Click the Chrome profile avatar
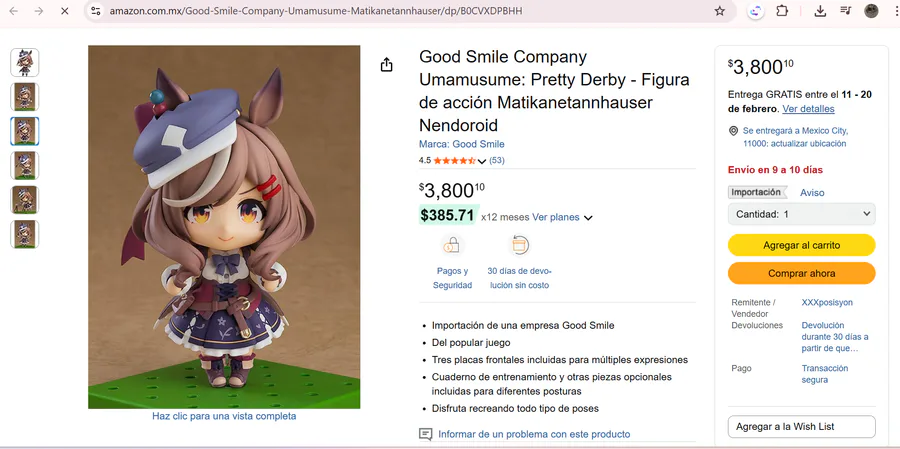 871,11
